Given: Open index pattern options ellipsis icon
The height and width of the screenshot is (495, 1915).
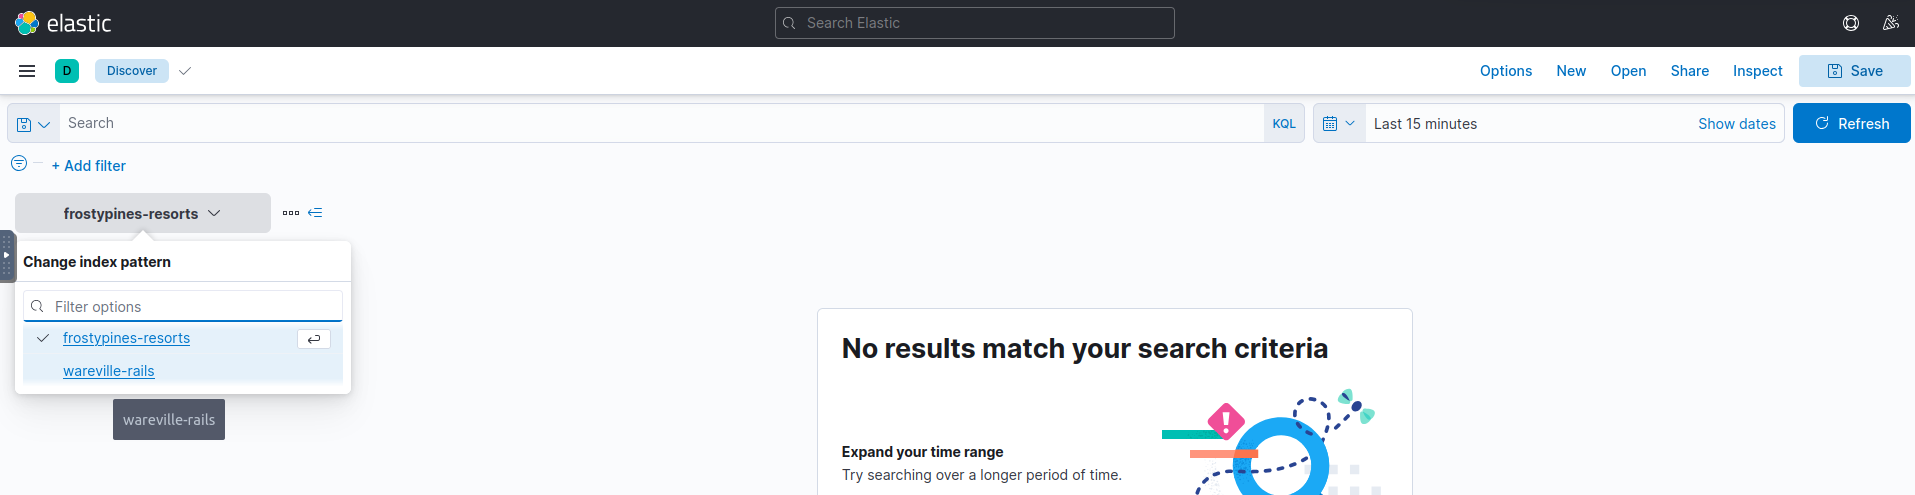Looking at the screenshot, I should [291, 213].
